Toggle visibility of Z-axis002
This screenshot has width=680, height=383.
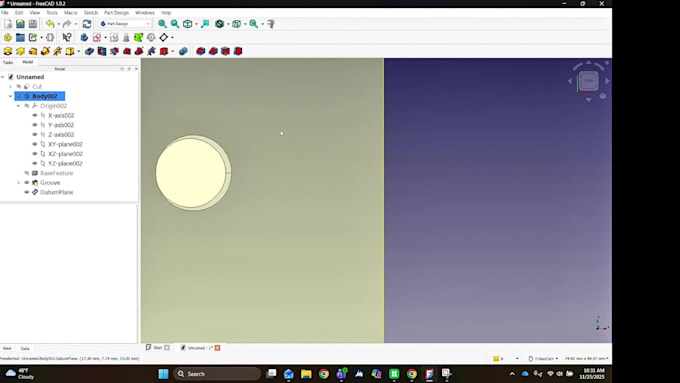tap(35, 134)
